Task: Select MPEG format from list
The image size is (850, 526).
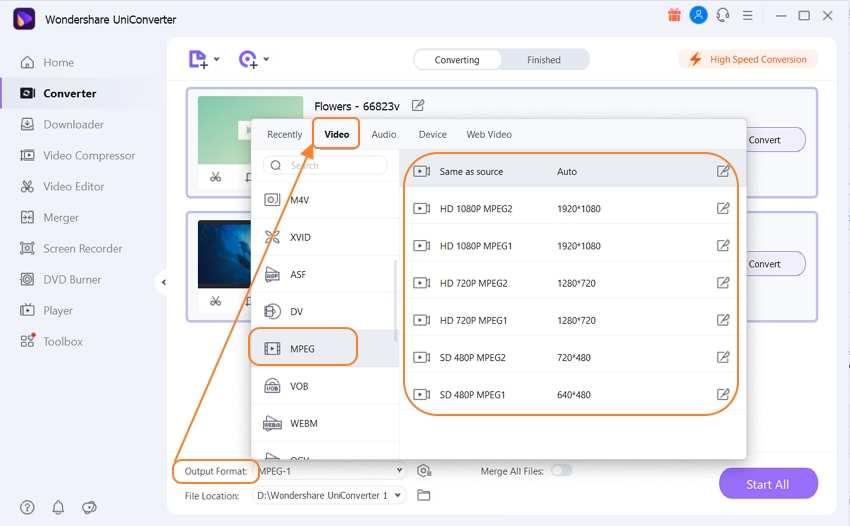Action: coord(324,348)
